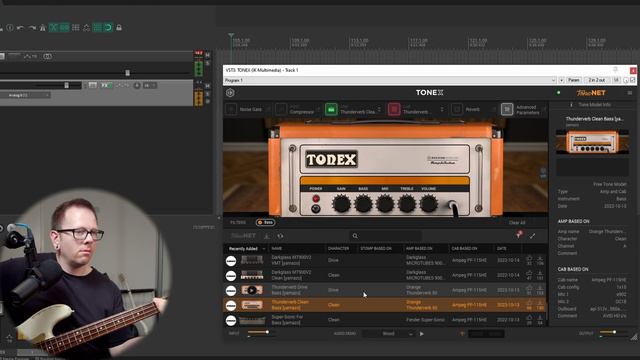Download the Super-Sonic For Bass model
This screenshot has height=360, width=640.
coord(540,318)
